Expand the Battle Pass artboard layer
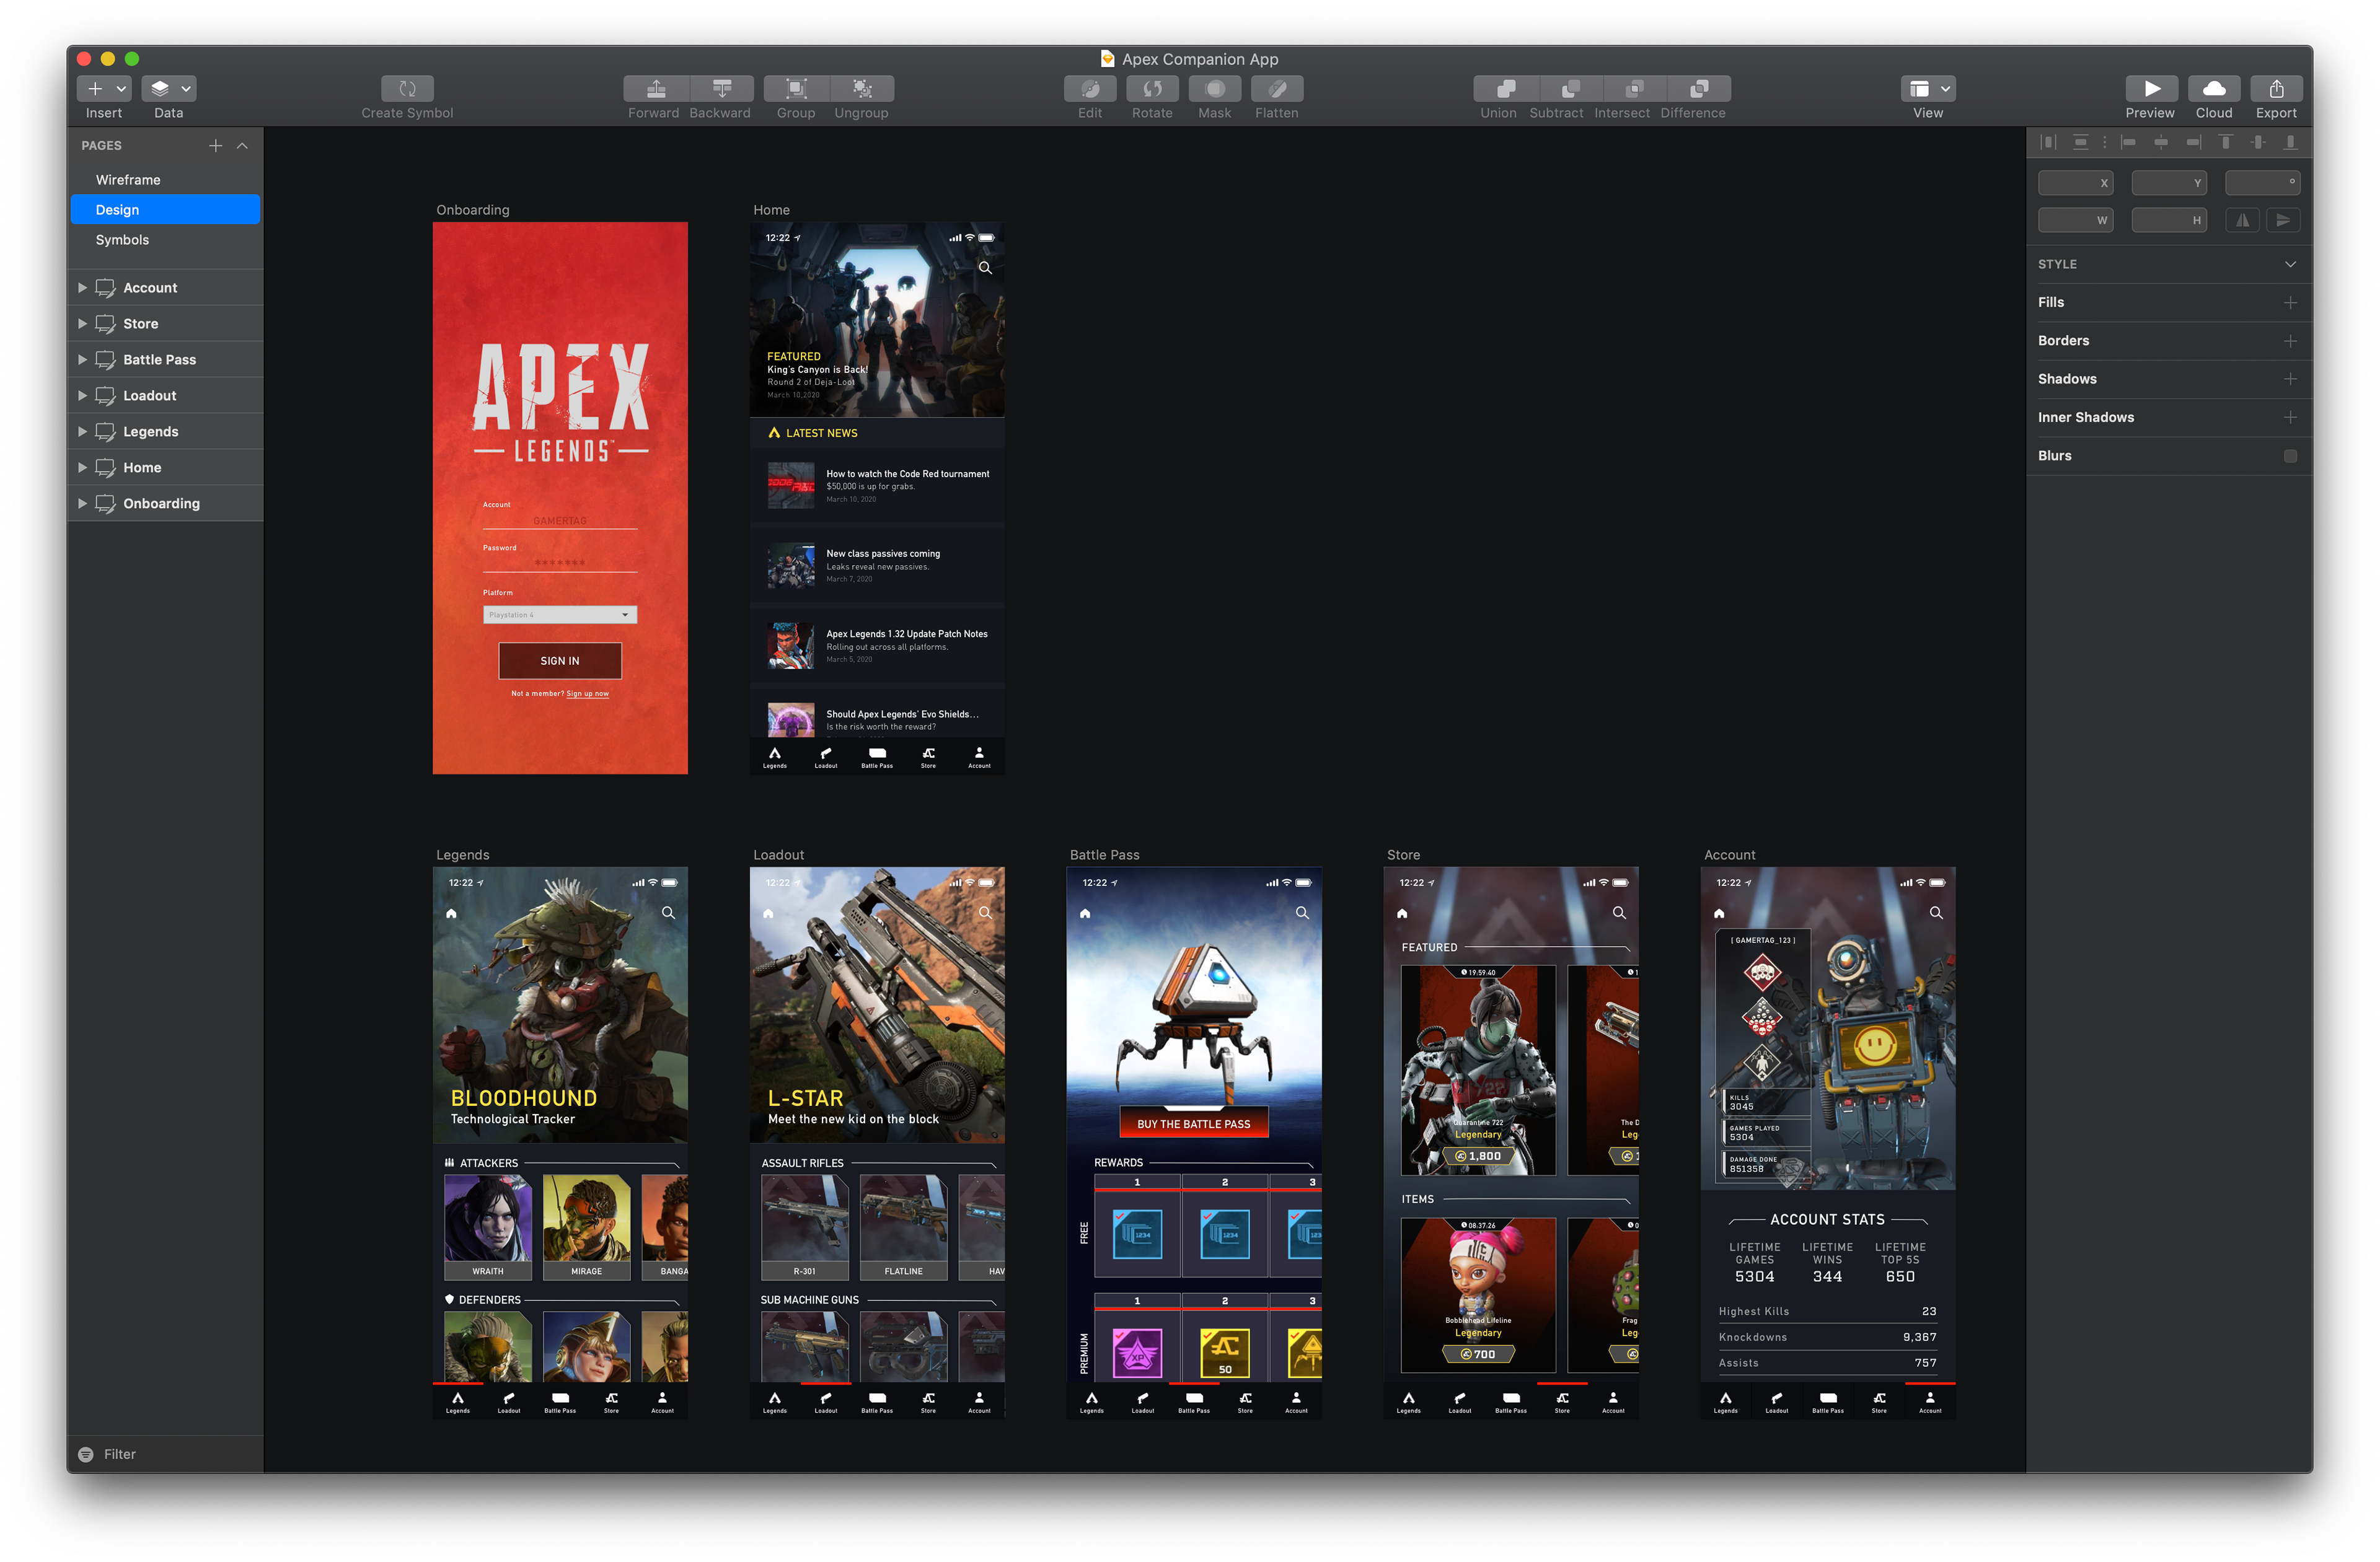This screenshot has width=2380, height=1562. (x=82, y=360)
